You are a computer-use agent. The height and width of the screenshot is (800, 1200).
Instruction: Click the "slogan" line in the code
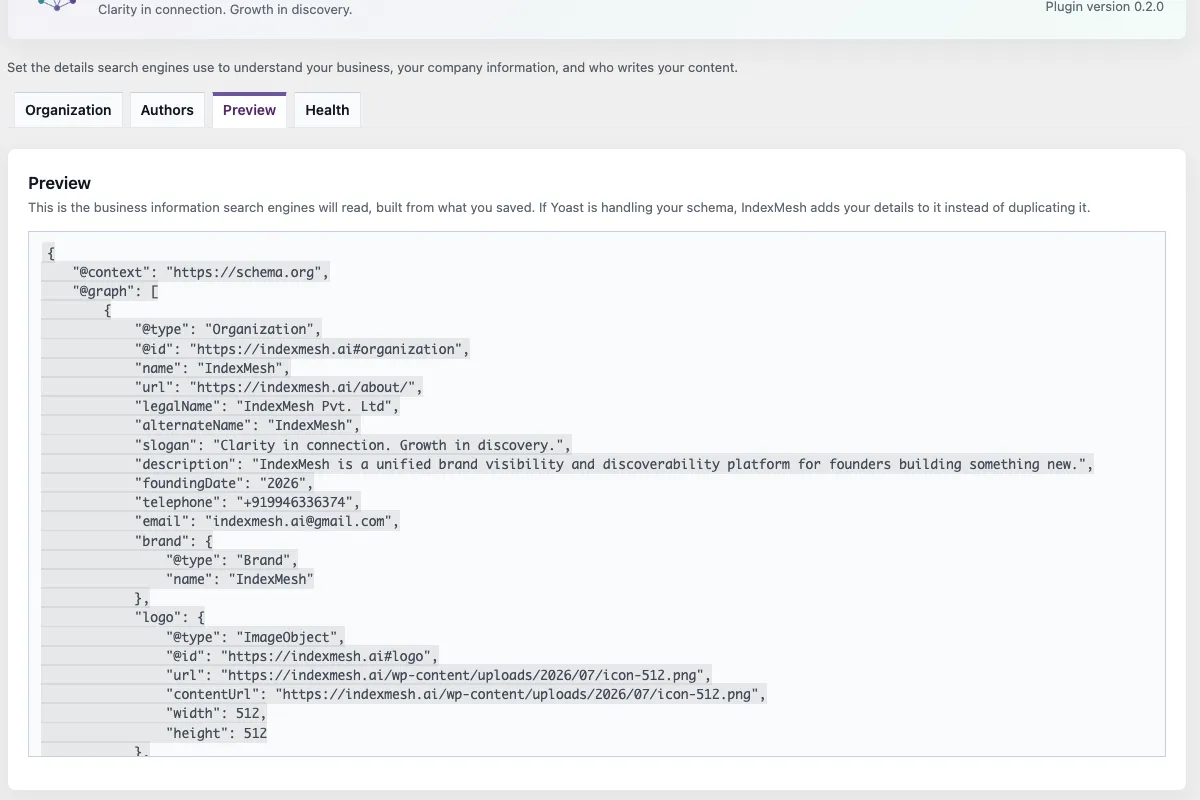[x=353, y=445]
